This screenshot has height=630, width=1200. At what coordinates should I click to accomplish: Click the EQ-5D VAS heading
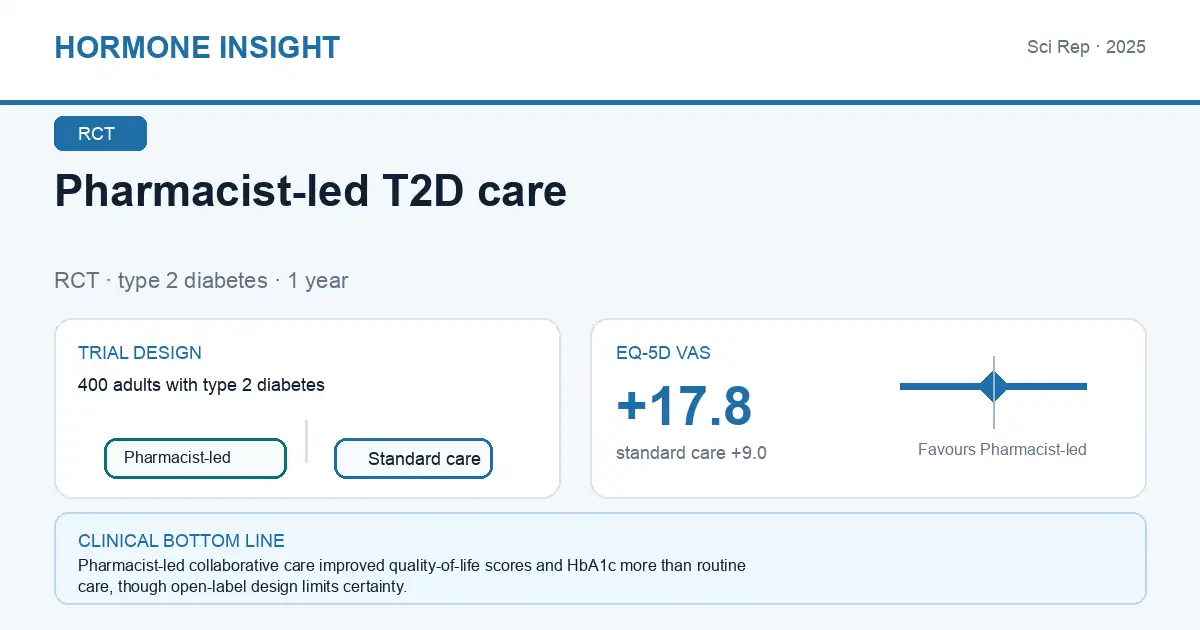click(x=664, y=353)
